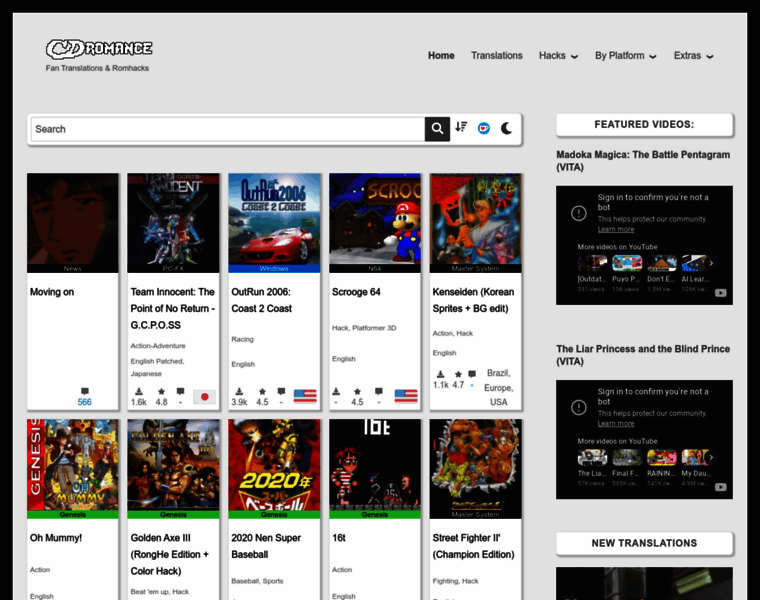Image resolution: width=760 pixels, height=600 pixels.
Task: Click the Oh Mummy cover art
Action: click(x=73, y=465)
